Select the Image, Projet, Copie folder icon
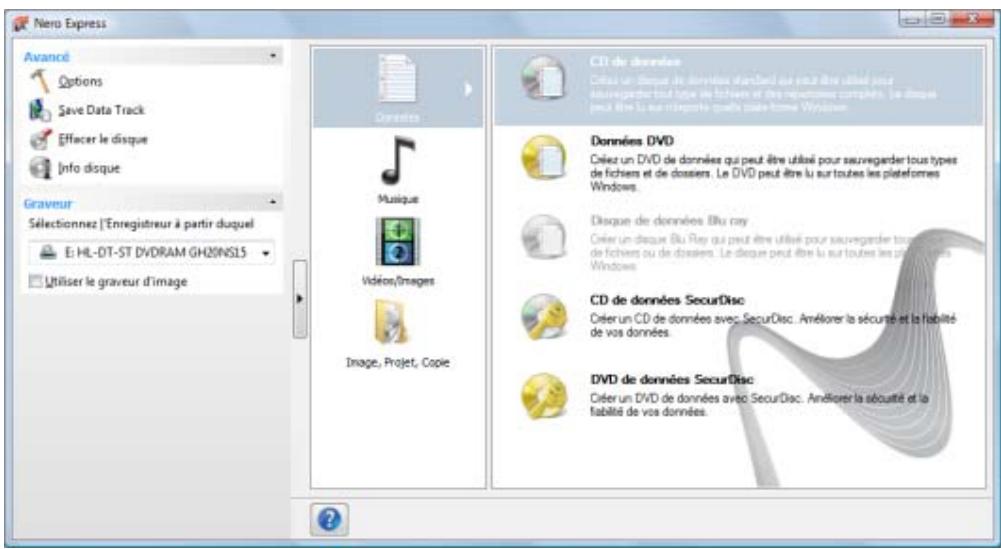The image size is (1001, 549). [x=392, y=322]
